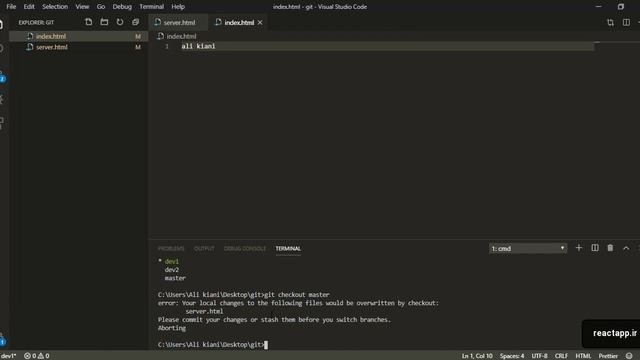The width and height of the screenshot is (640, 360).
Task: Click the index.html breadcrumb above editor
Action: pyautogui.click(x=177, y=36)
